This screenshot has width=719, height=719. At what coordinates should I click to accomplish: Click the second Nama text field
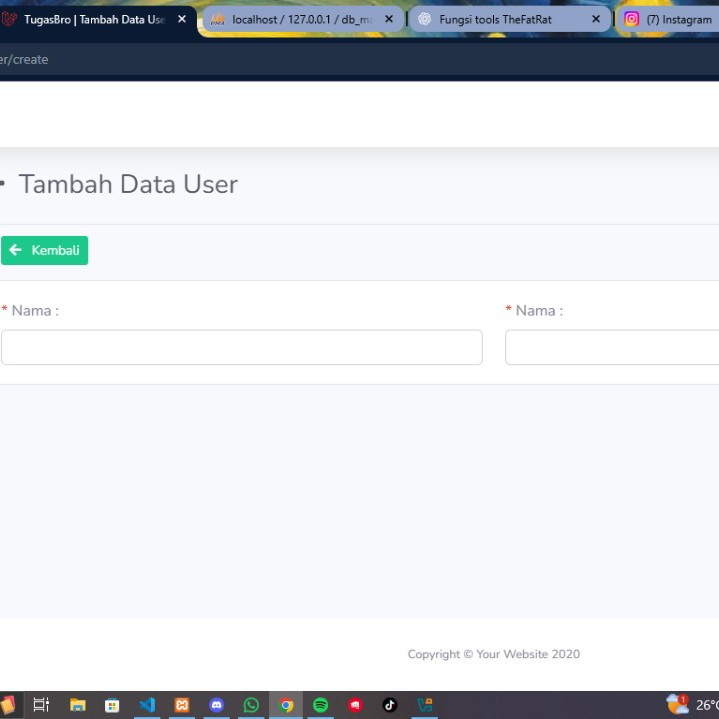pos(611,347)
